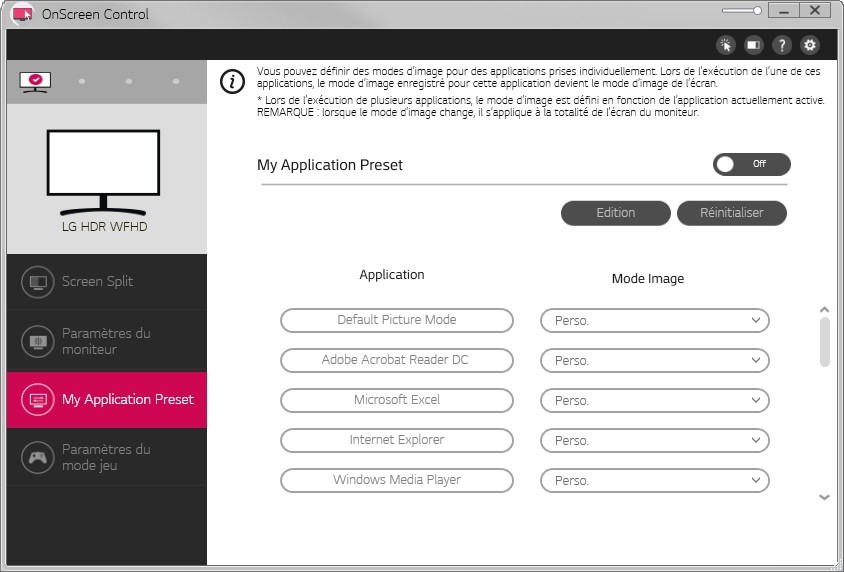Expand picture mode dropdown for Windows Media Player
This screenshot has height=572, width=844.
(x=655, y=481)
